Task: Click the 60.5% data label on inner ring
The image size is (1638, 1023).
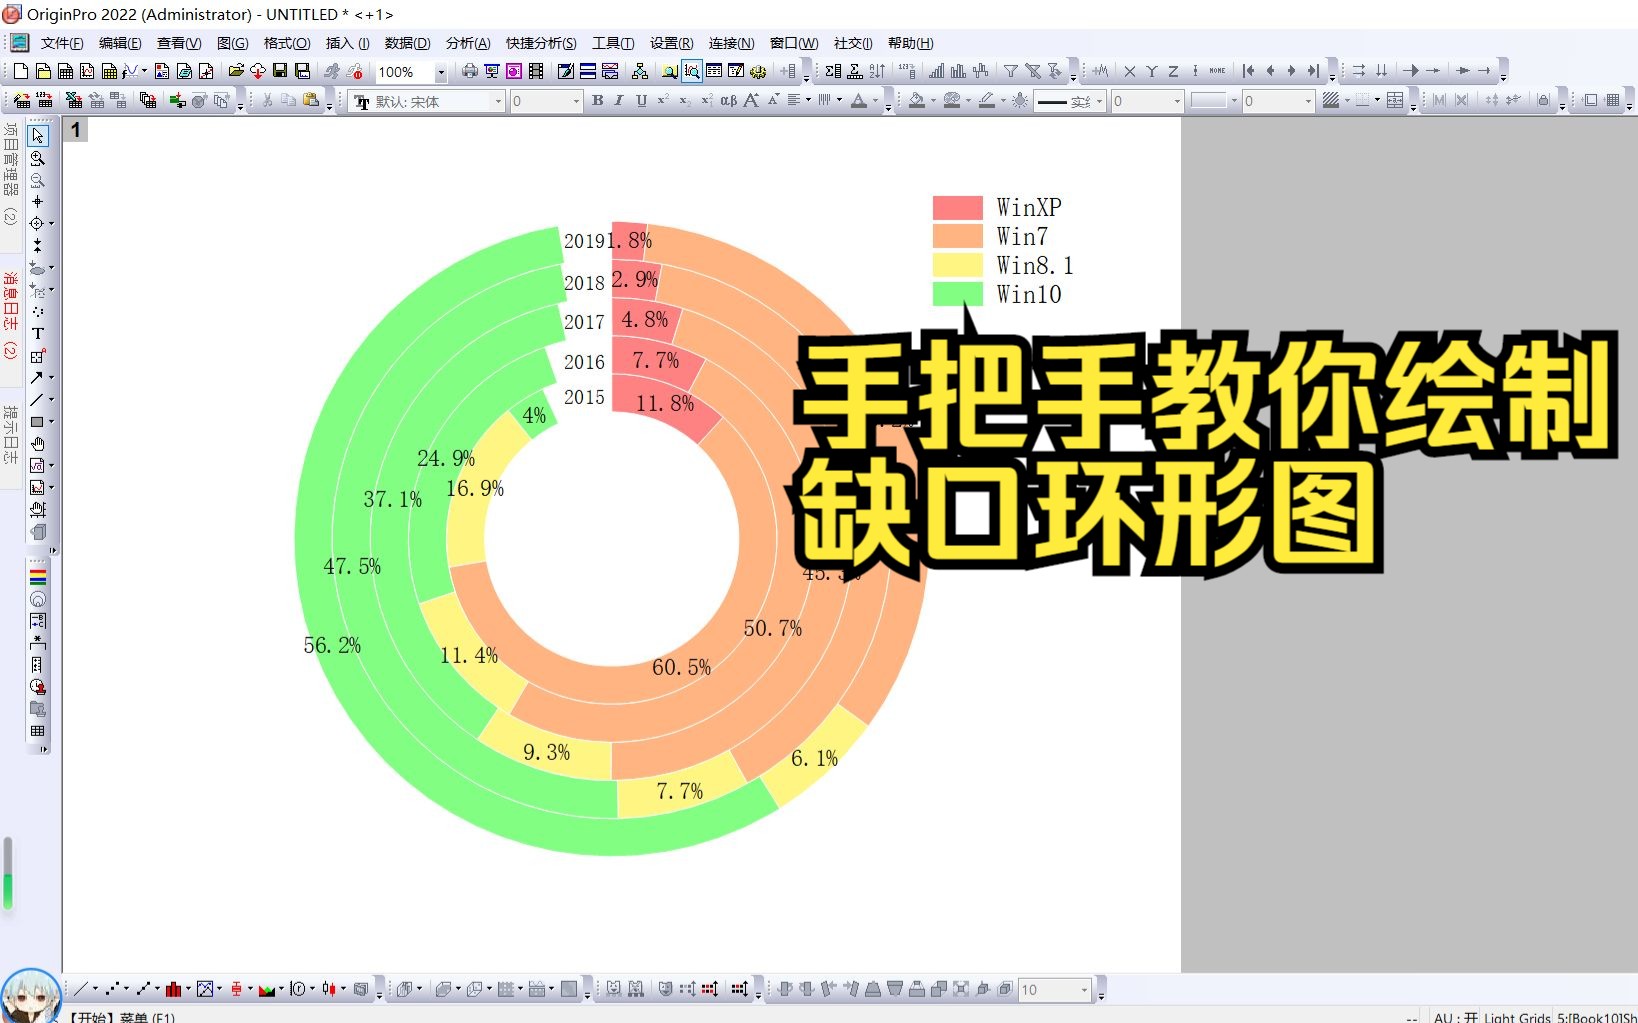Action: pyautogui.click(x=681, y=667)
